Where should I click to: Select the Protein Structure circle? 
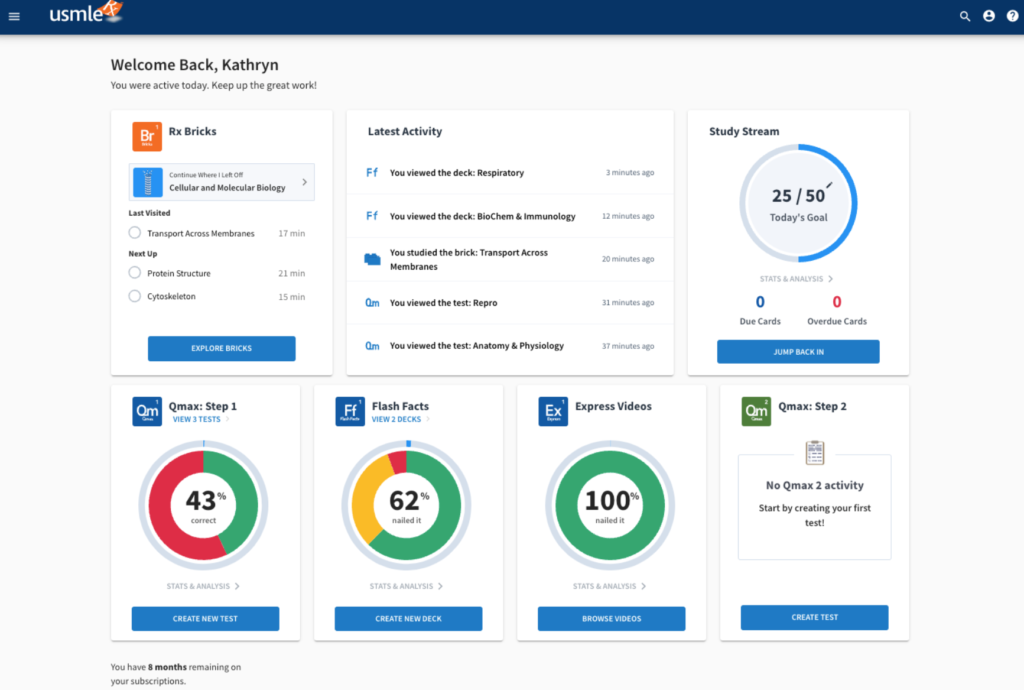[x=135, y=273]
